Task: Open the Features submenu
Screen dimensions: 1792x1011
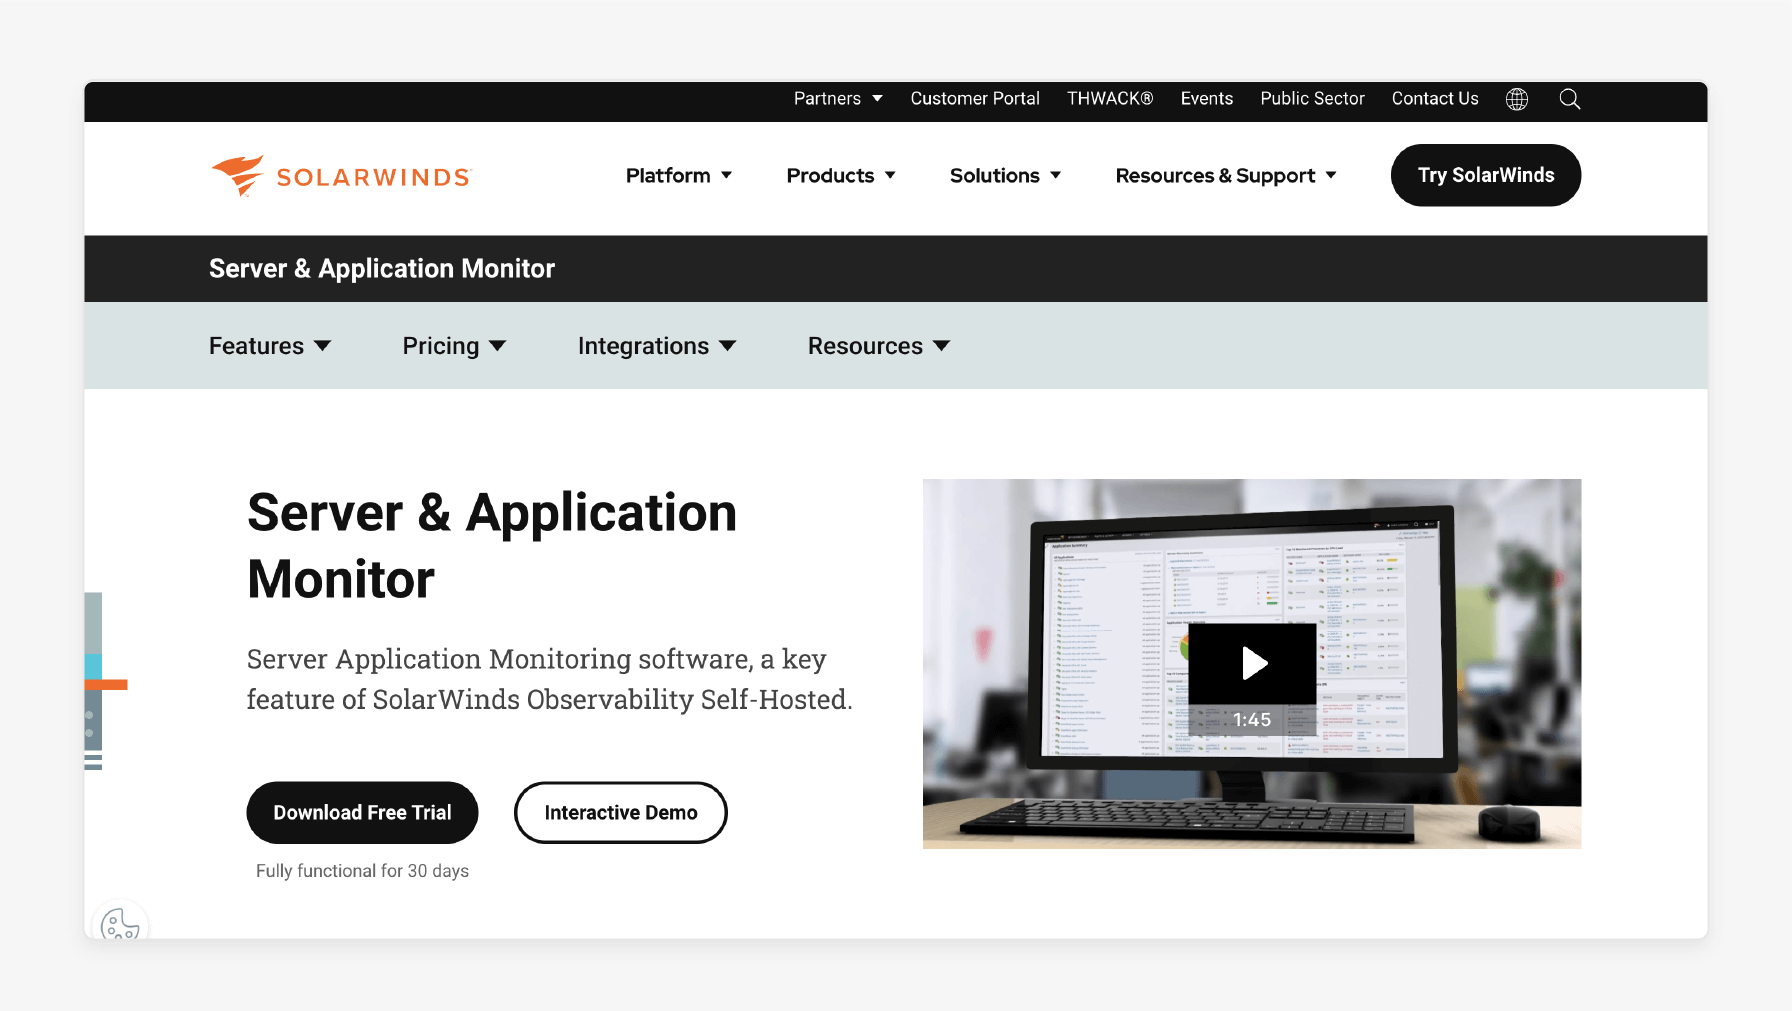Action: tap(270, 346)
